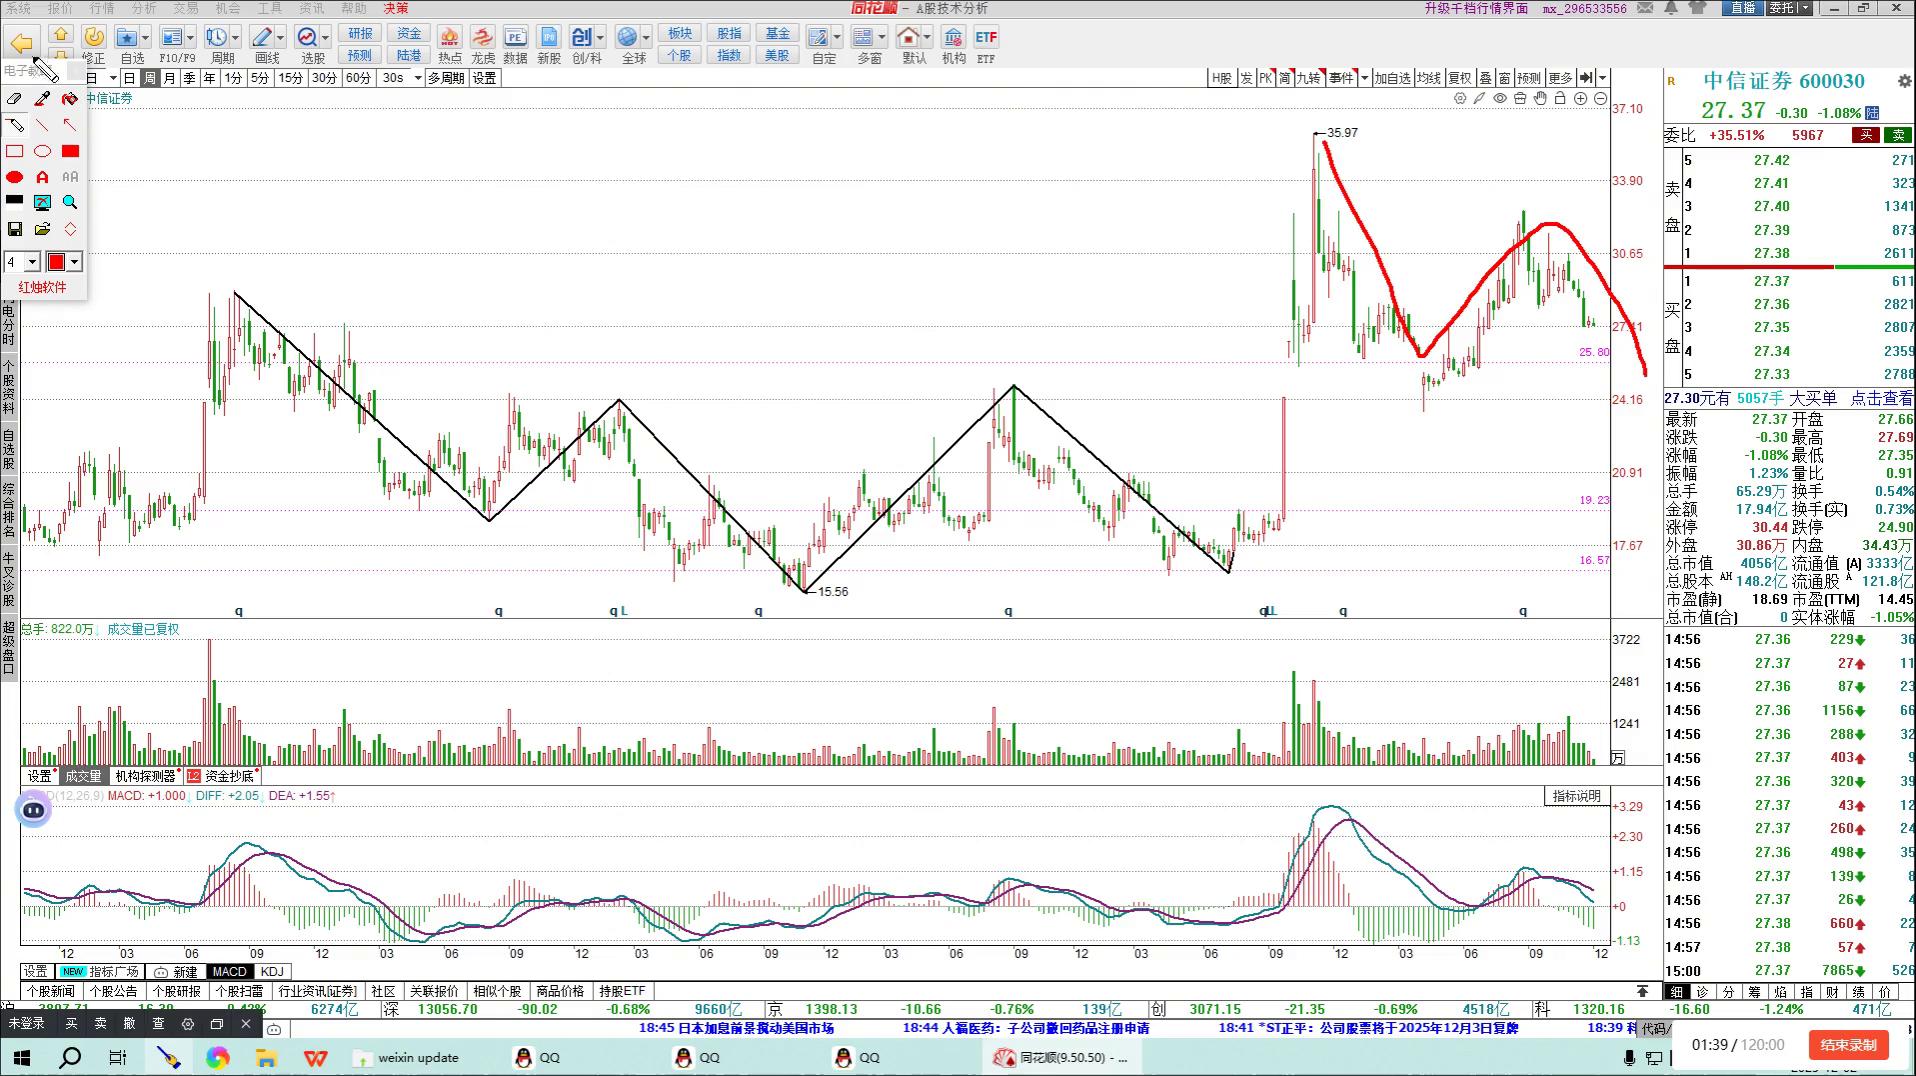Select the color picker eyedropper tool
This screenshot has width=1916, height=1076.
click(x=42, y=99)
